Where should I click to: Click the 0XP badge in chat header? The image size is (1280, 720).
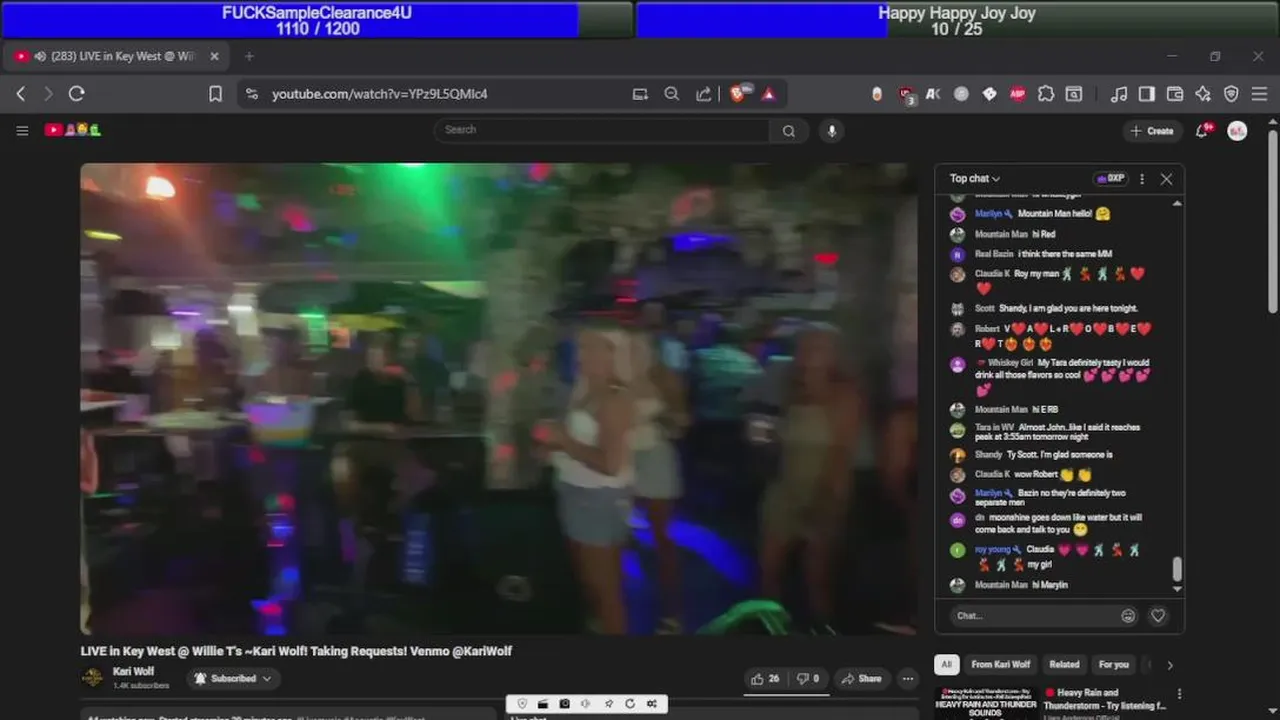coord(1111,178)
